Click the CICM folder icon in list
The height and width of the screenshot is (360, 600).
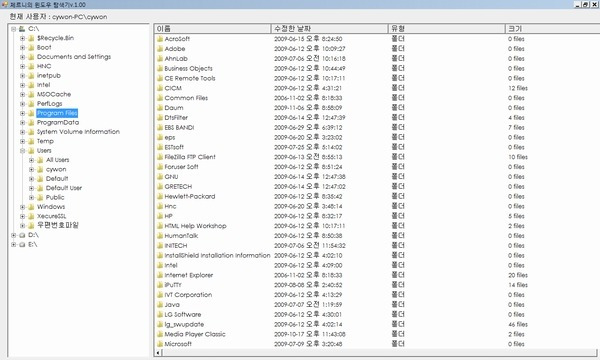point(160,88)
